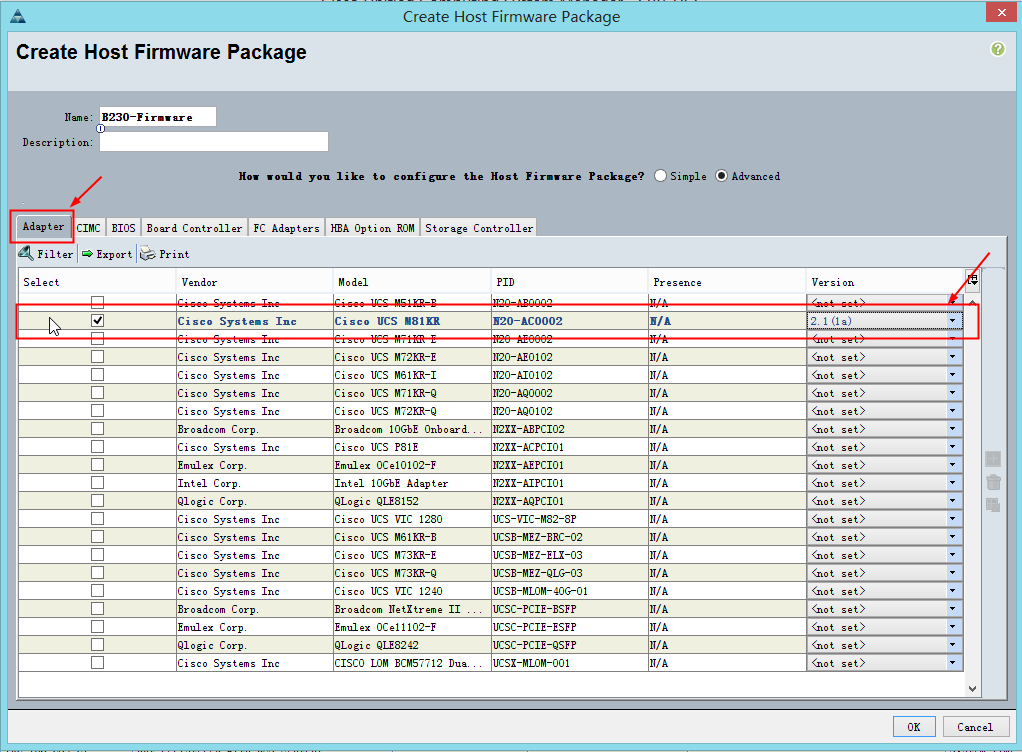Switch to the BIOS tab
1022x752 pixels.
click(123, 227)
